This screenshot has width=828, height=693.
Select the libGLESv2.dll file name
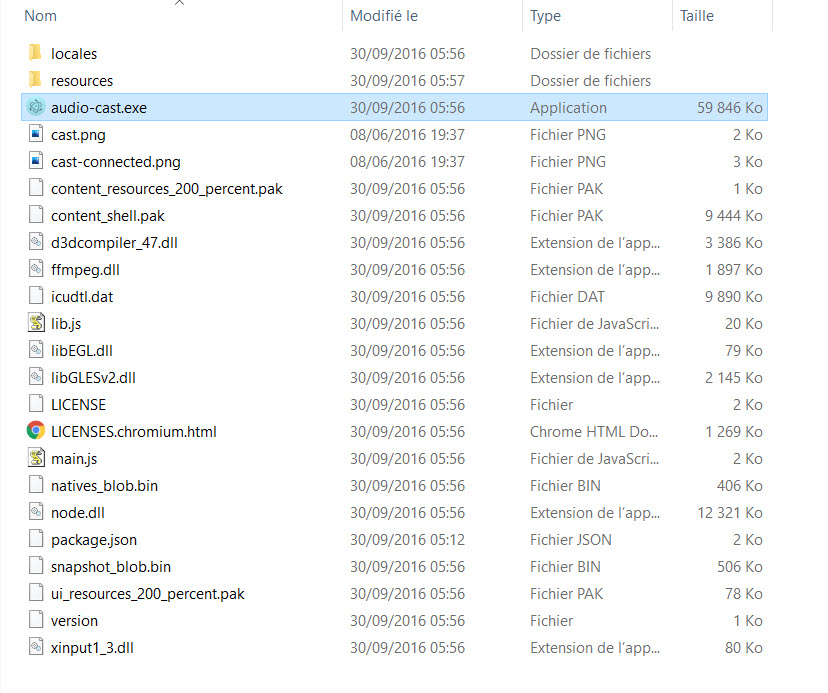[93, 378]
